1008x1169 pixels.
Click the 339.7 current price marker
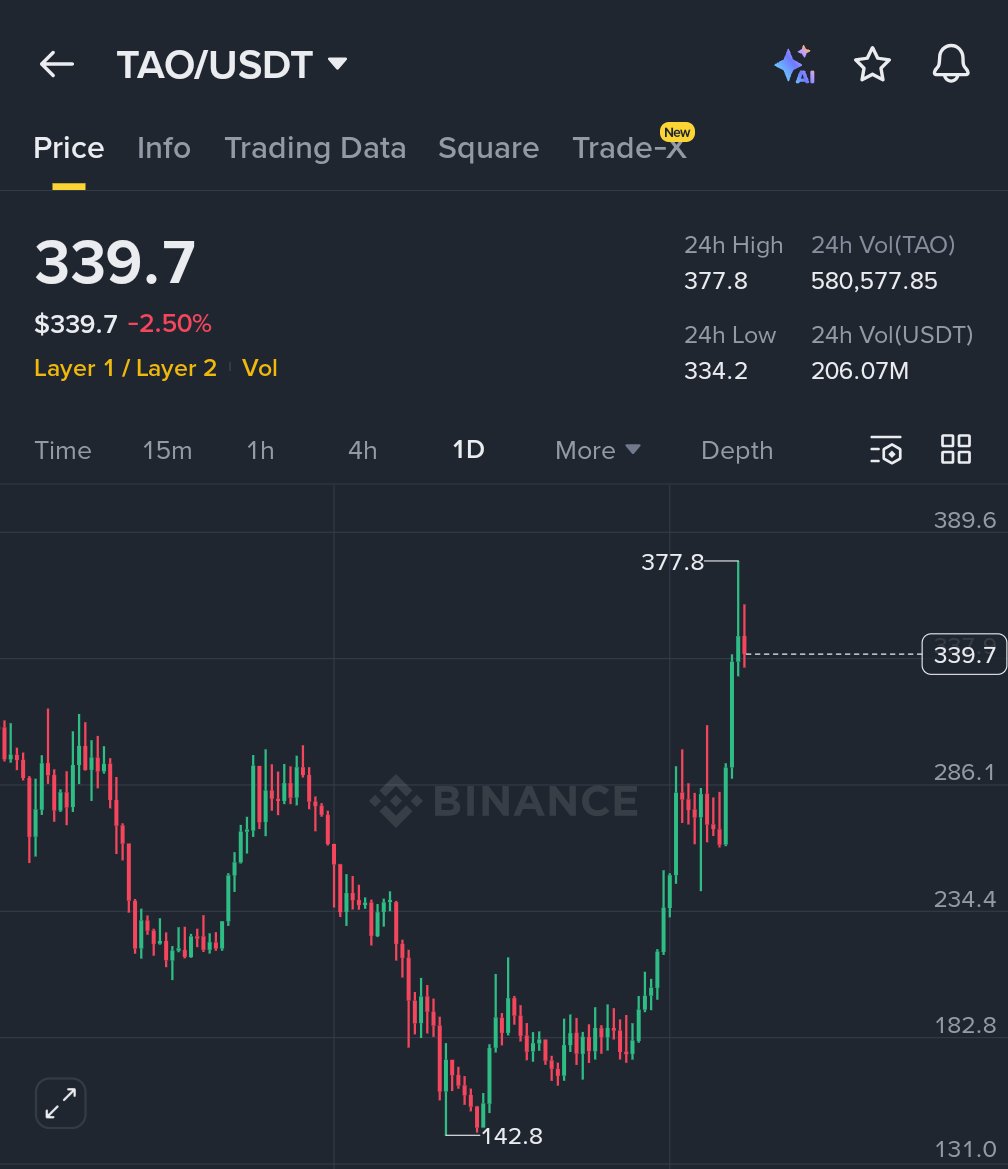[964, 655]
